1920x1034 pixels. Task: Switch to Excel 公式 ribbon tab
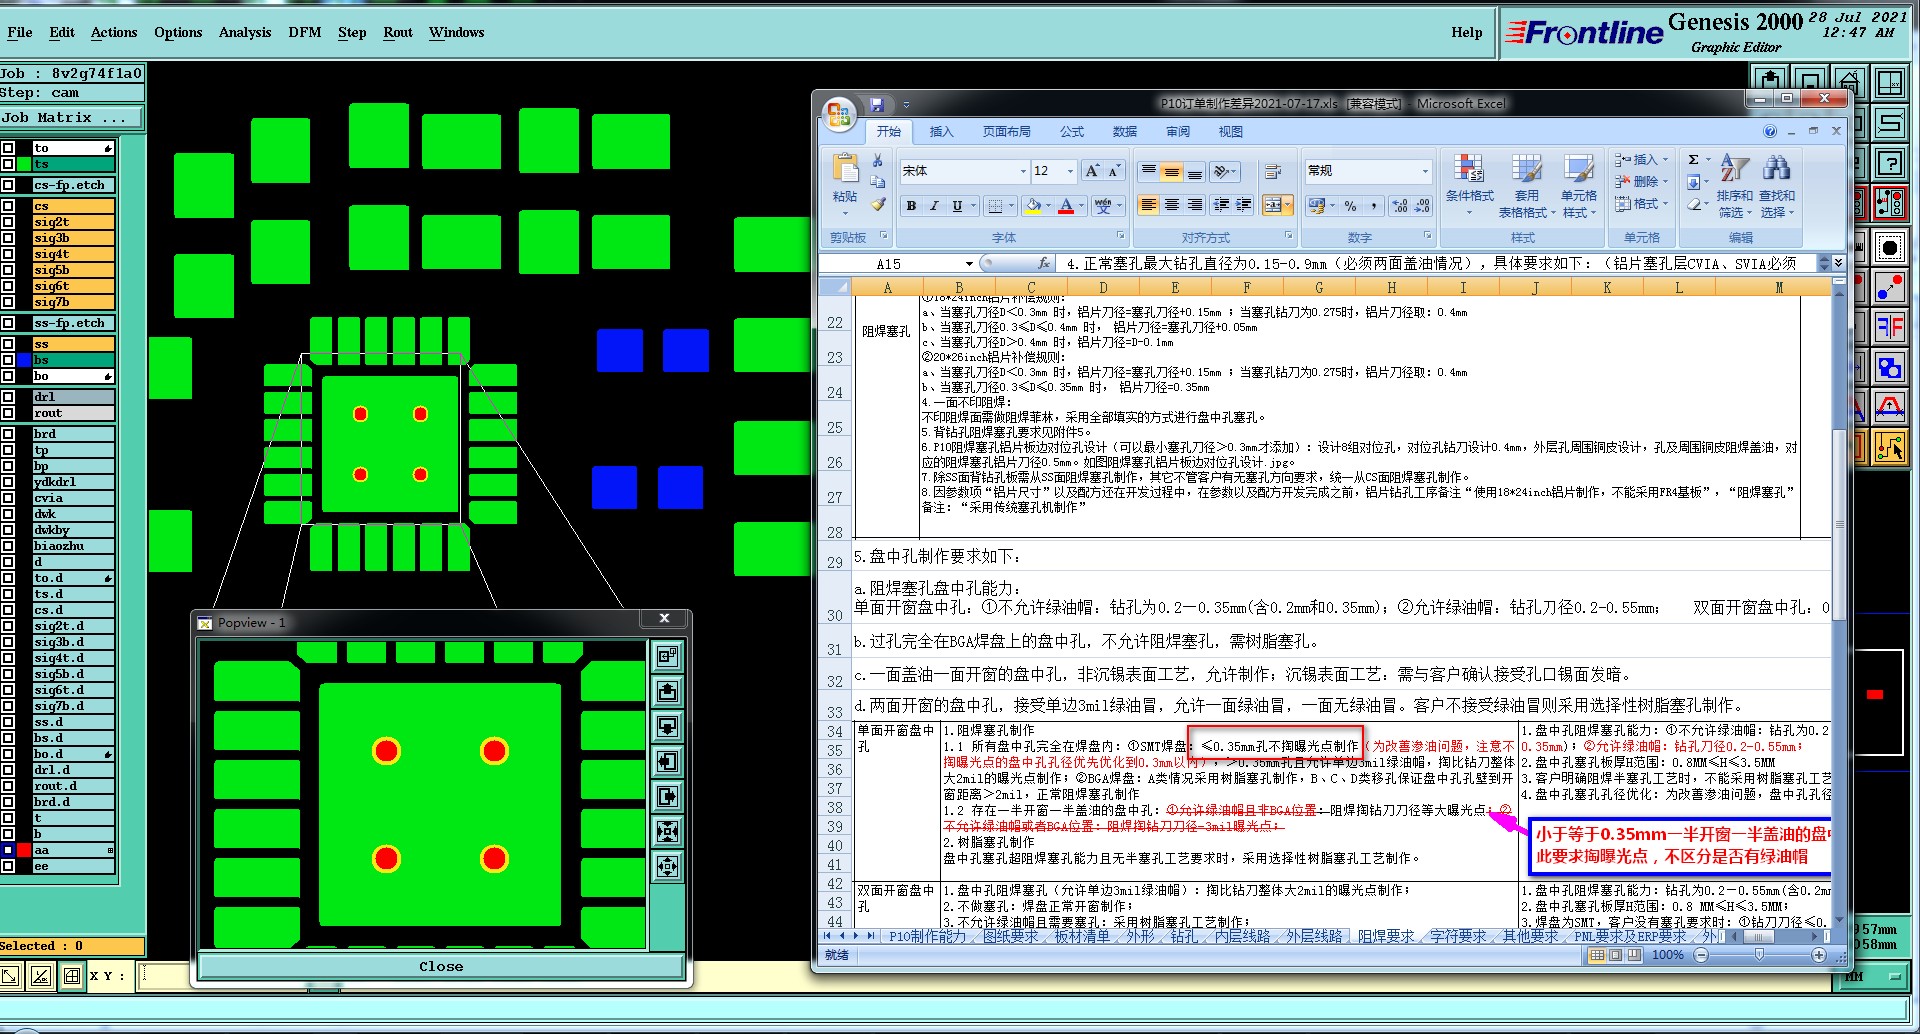click(x=1072, y=132)
